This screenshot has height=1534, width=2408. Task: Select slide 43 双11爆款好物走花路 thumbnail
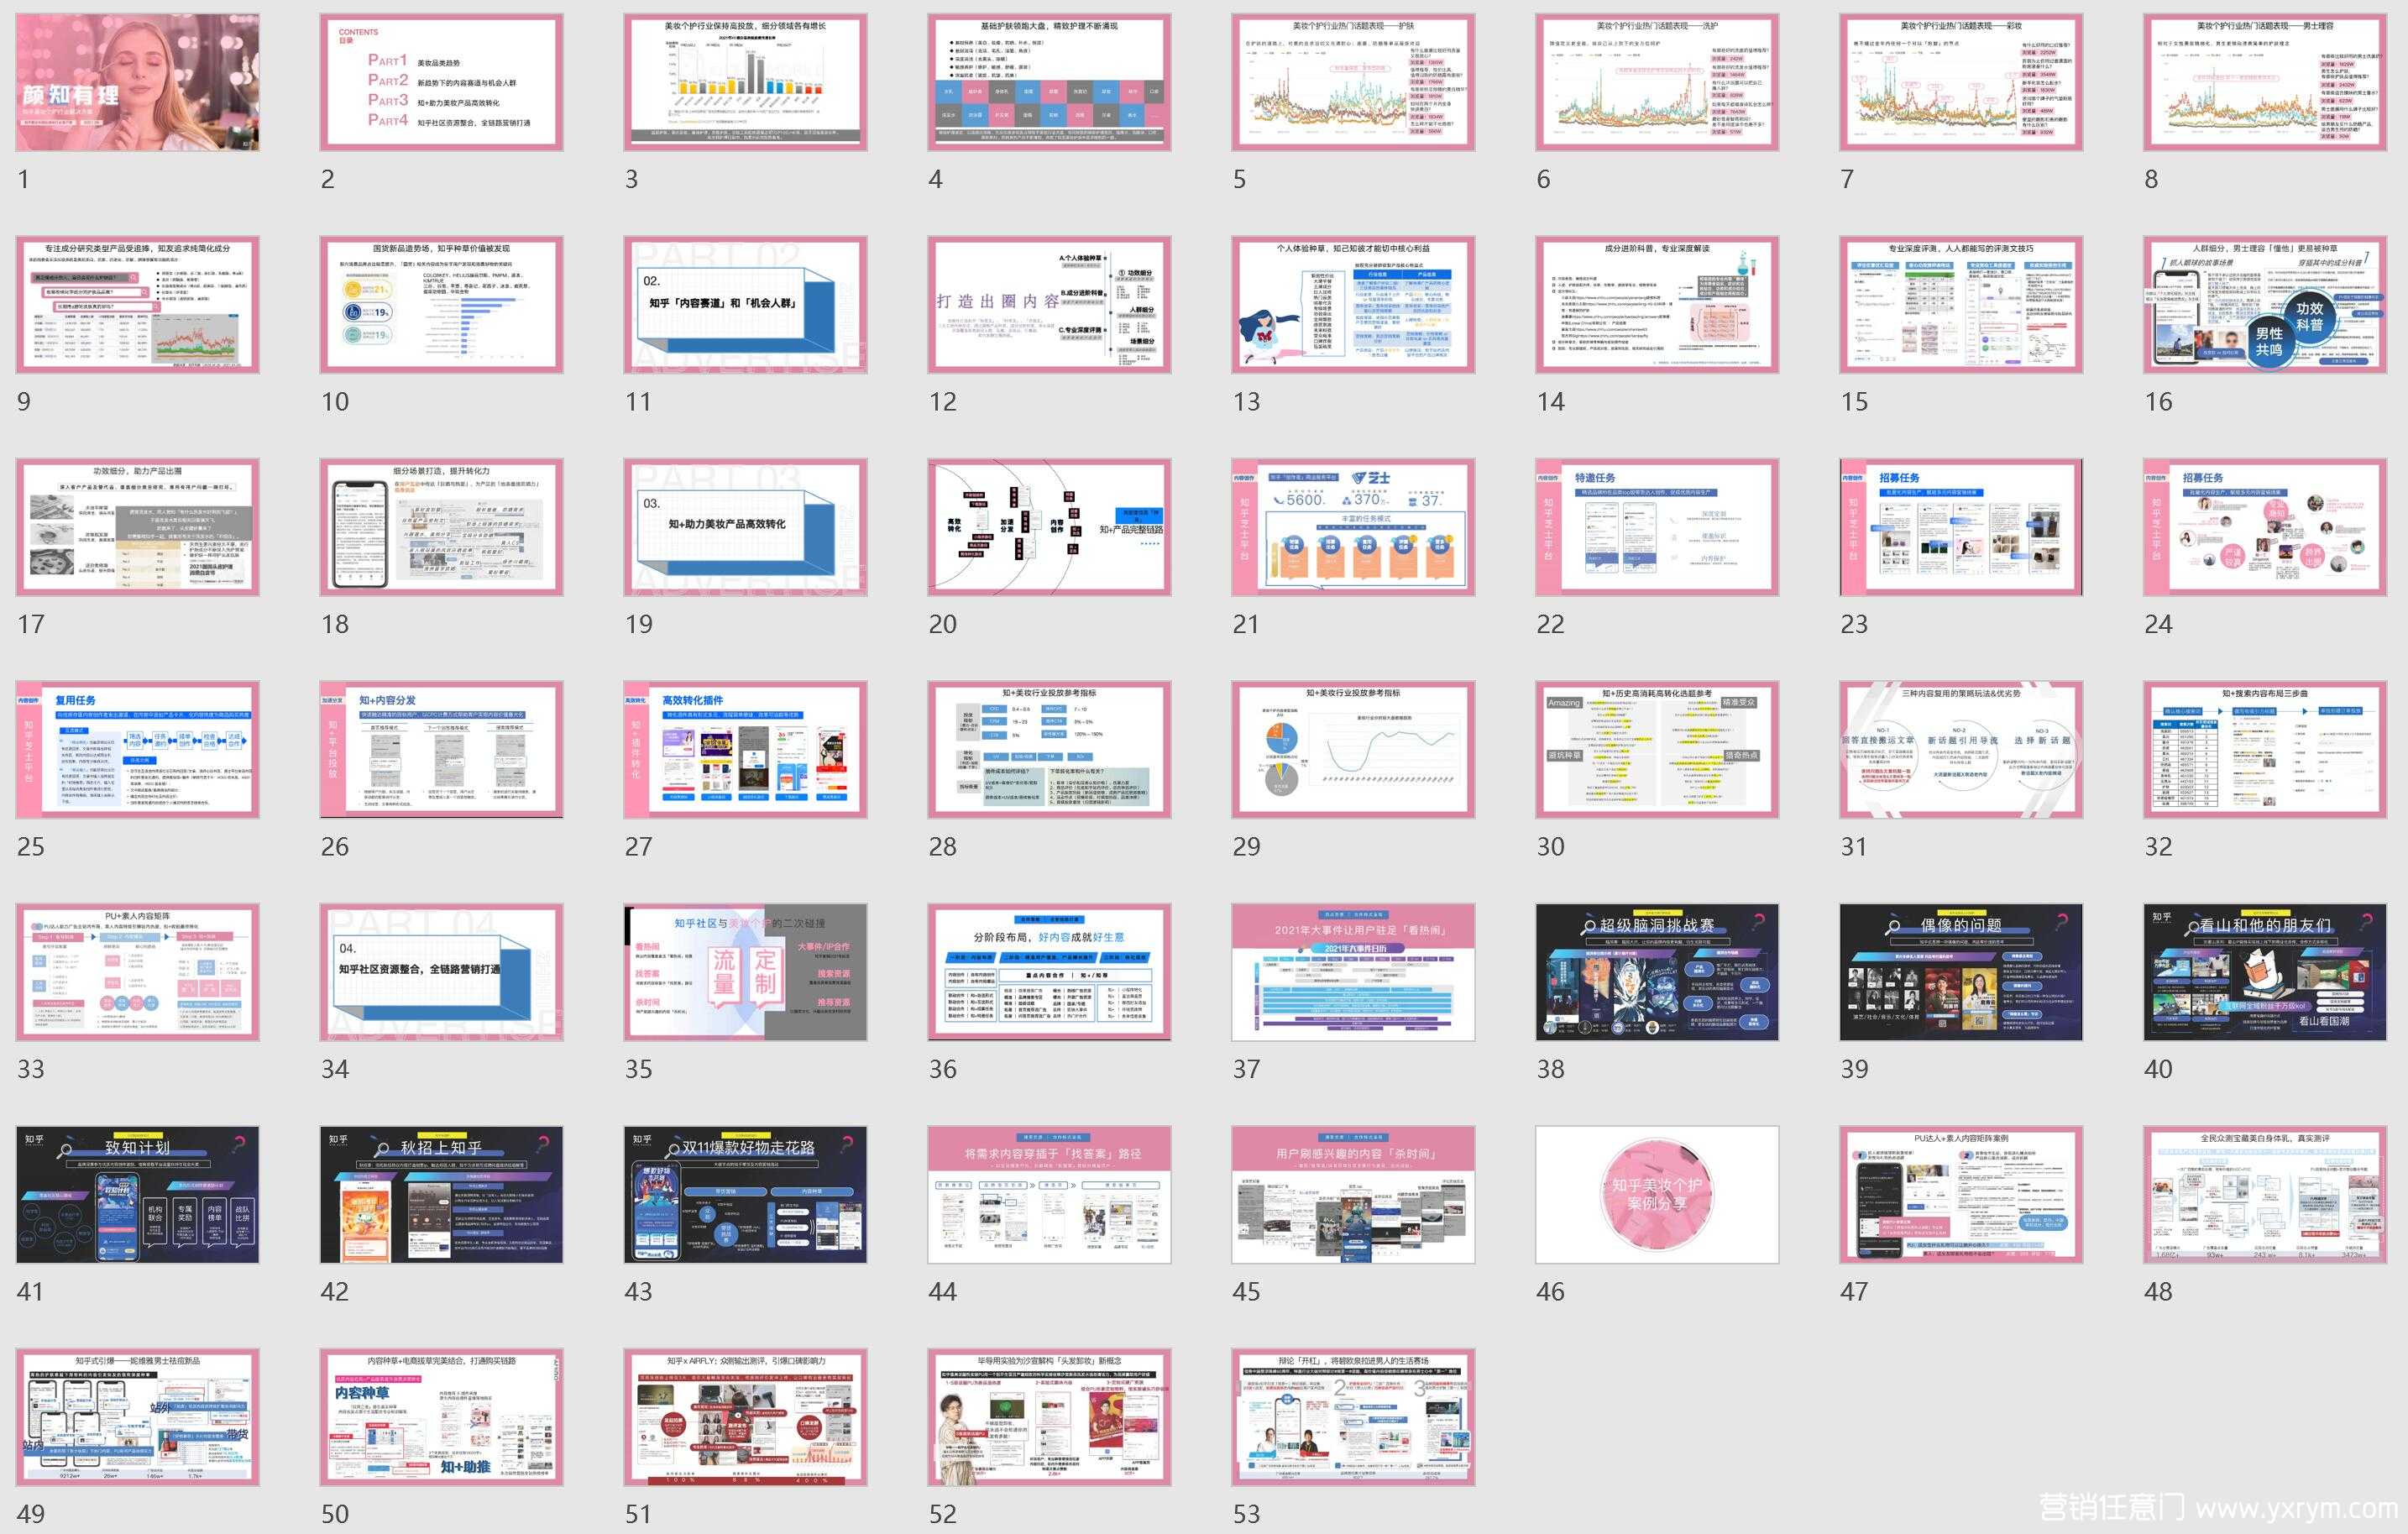(745, 1195)
